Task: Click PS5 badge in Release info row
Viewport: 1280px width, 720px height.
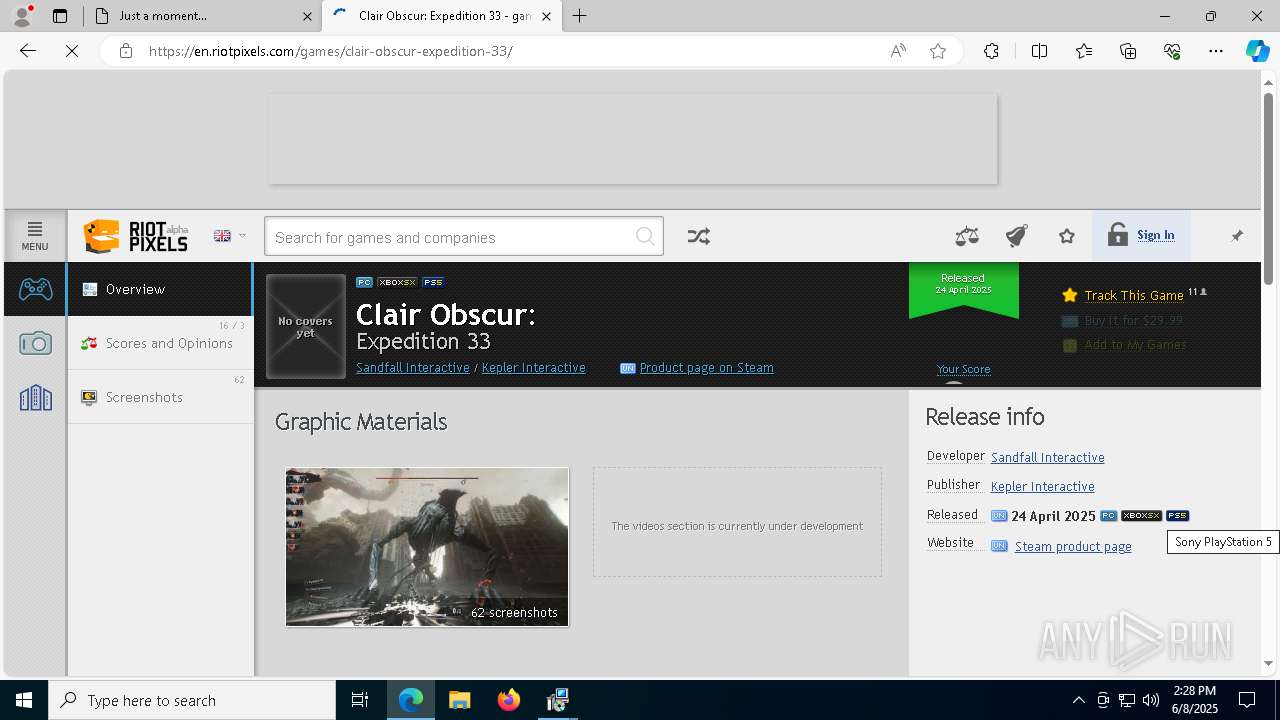Action: (x=1178, y=516)
